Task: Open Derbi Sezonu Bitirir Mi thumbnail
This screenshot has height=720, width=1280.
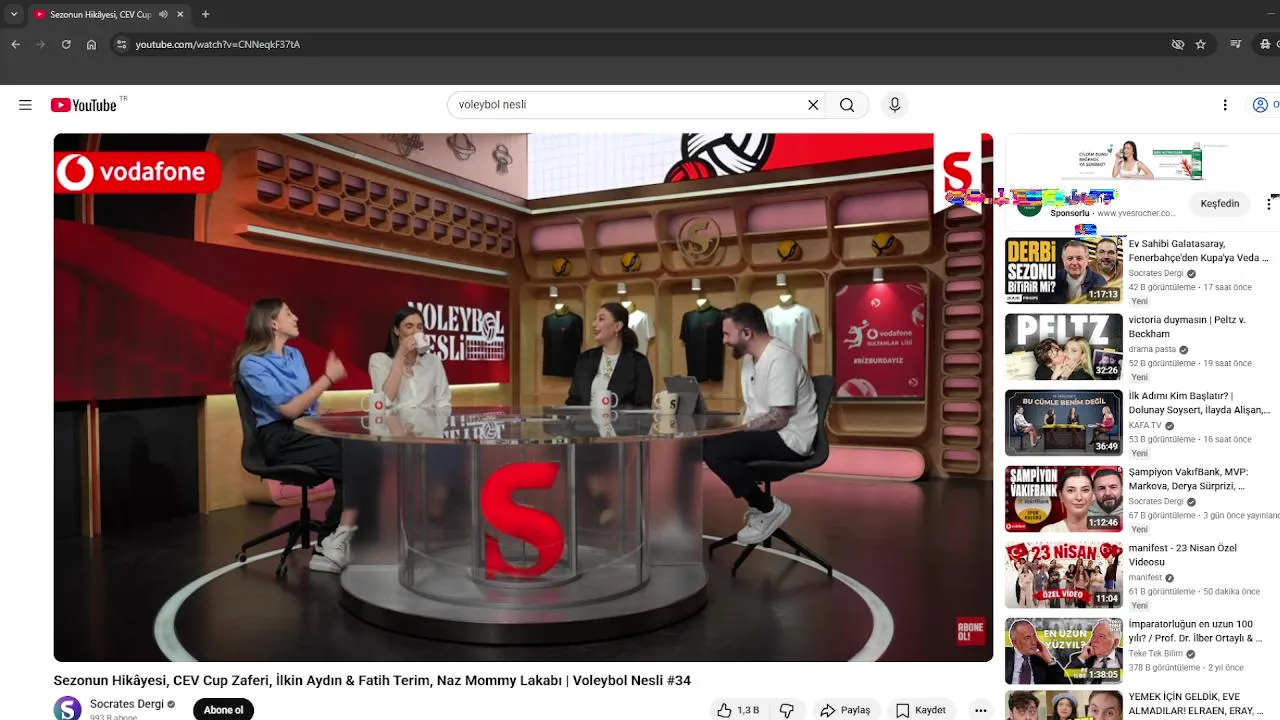Action: [x=1063, y=271]
